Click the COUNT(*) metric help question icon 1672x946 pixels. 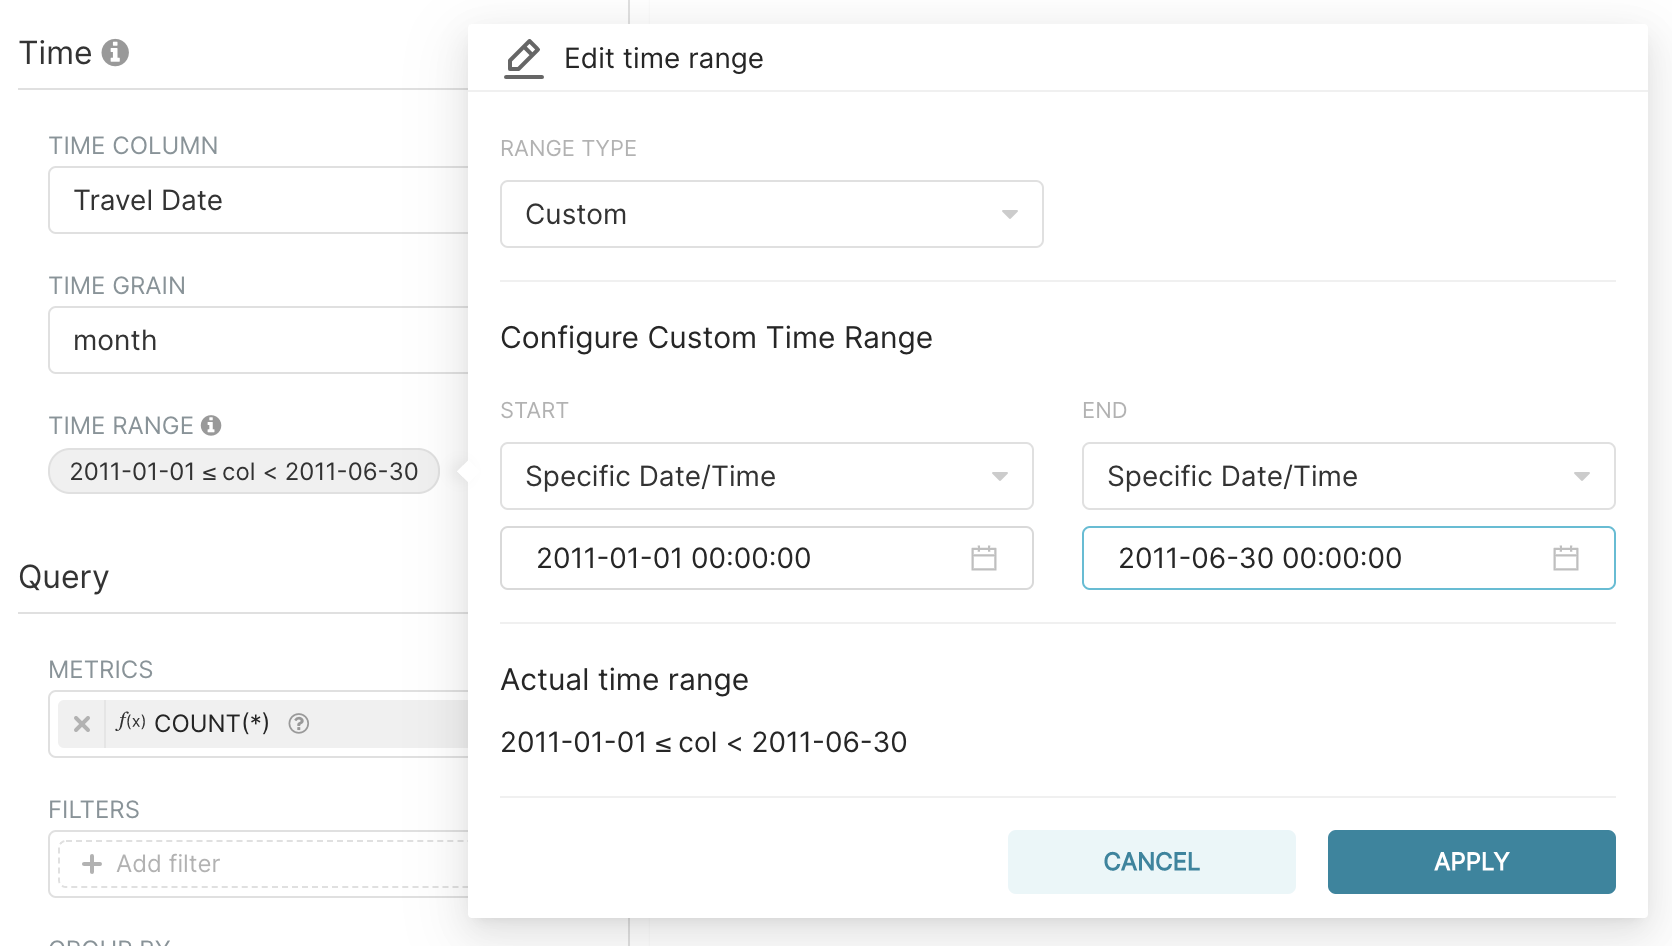click(298, 724)
